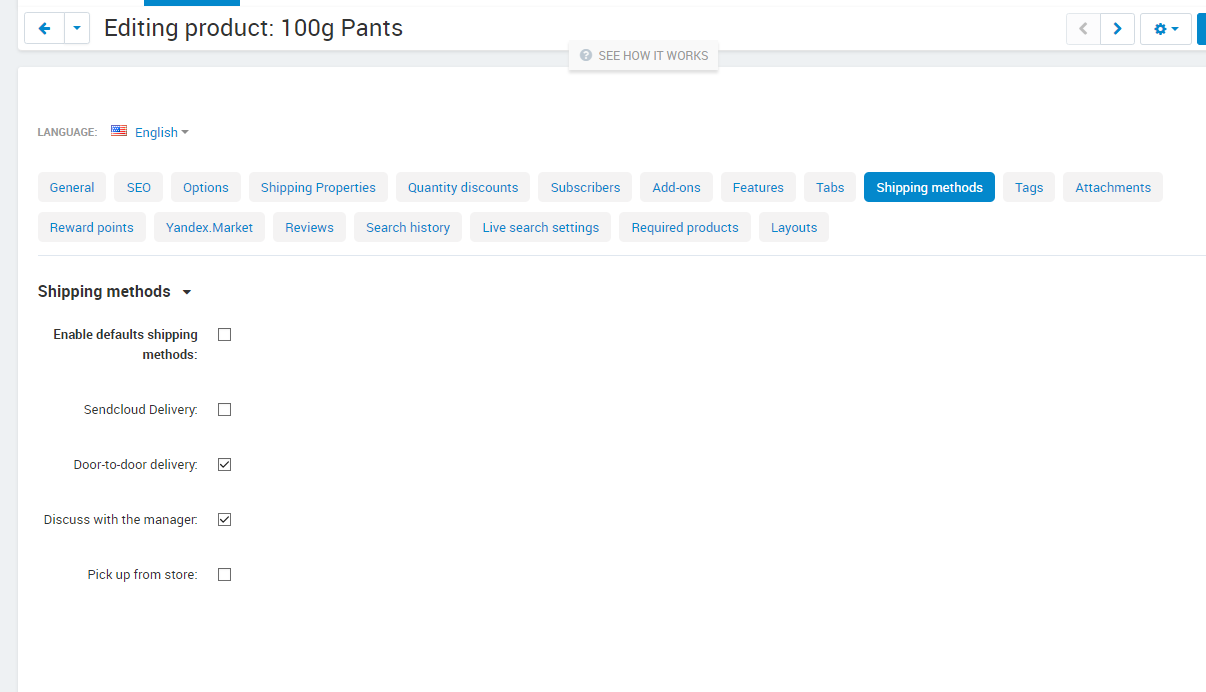Click the US flag language icon
The width and height of the screenshot is (1206, 692).
coord(119,131)
